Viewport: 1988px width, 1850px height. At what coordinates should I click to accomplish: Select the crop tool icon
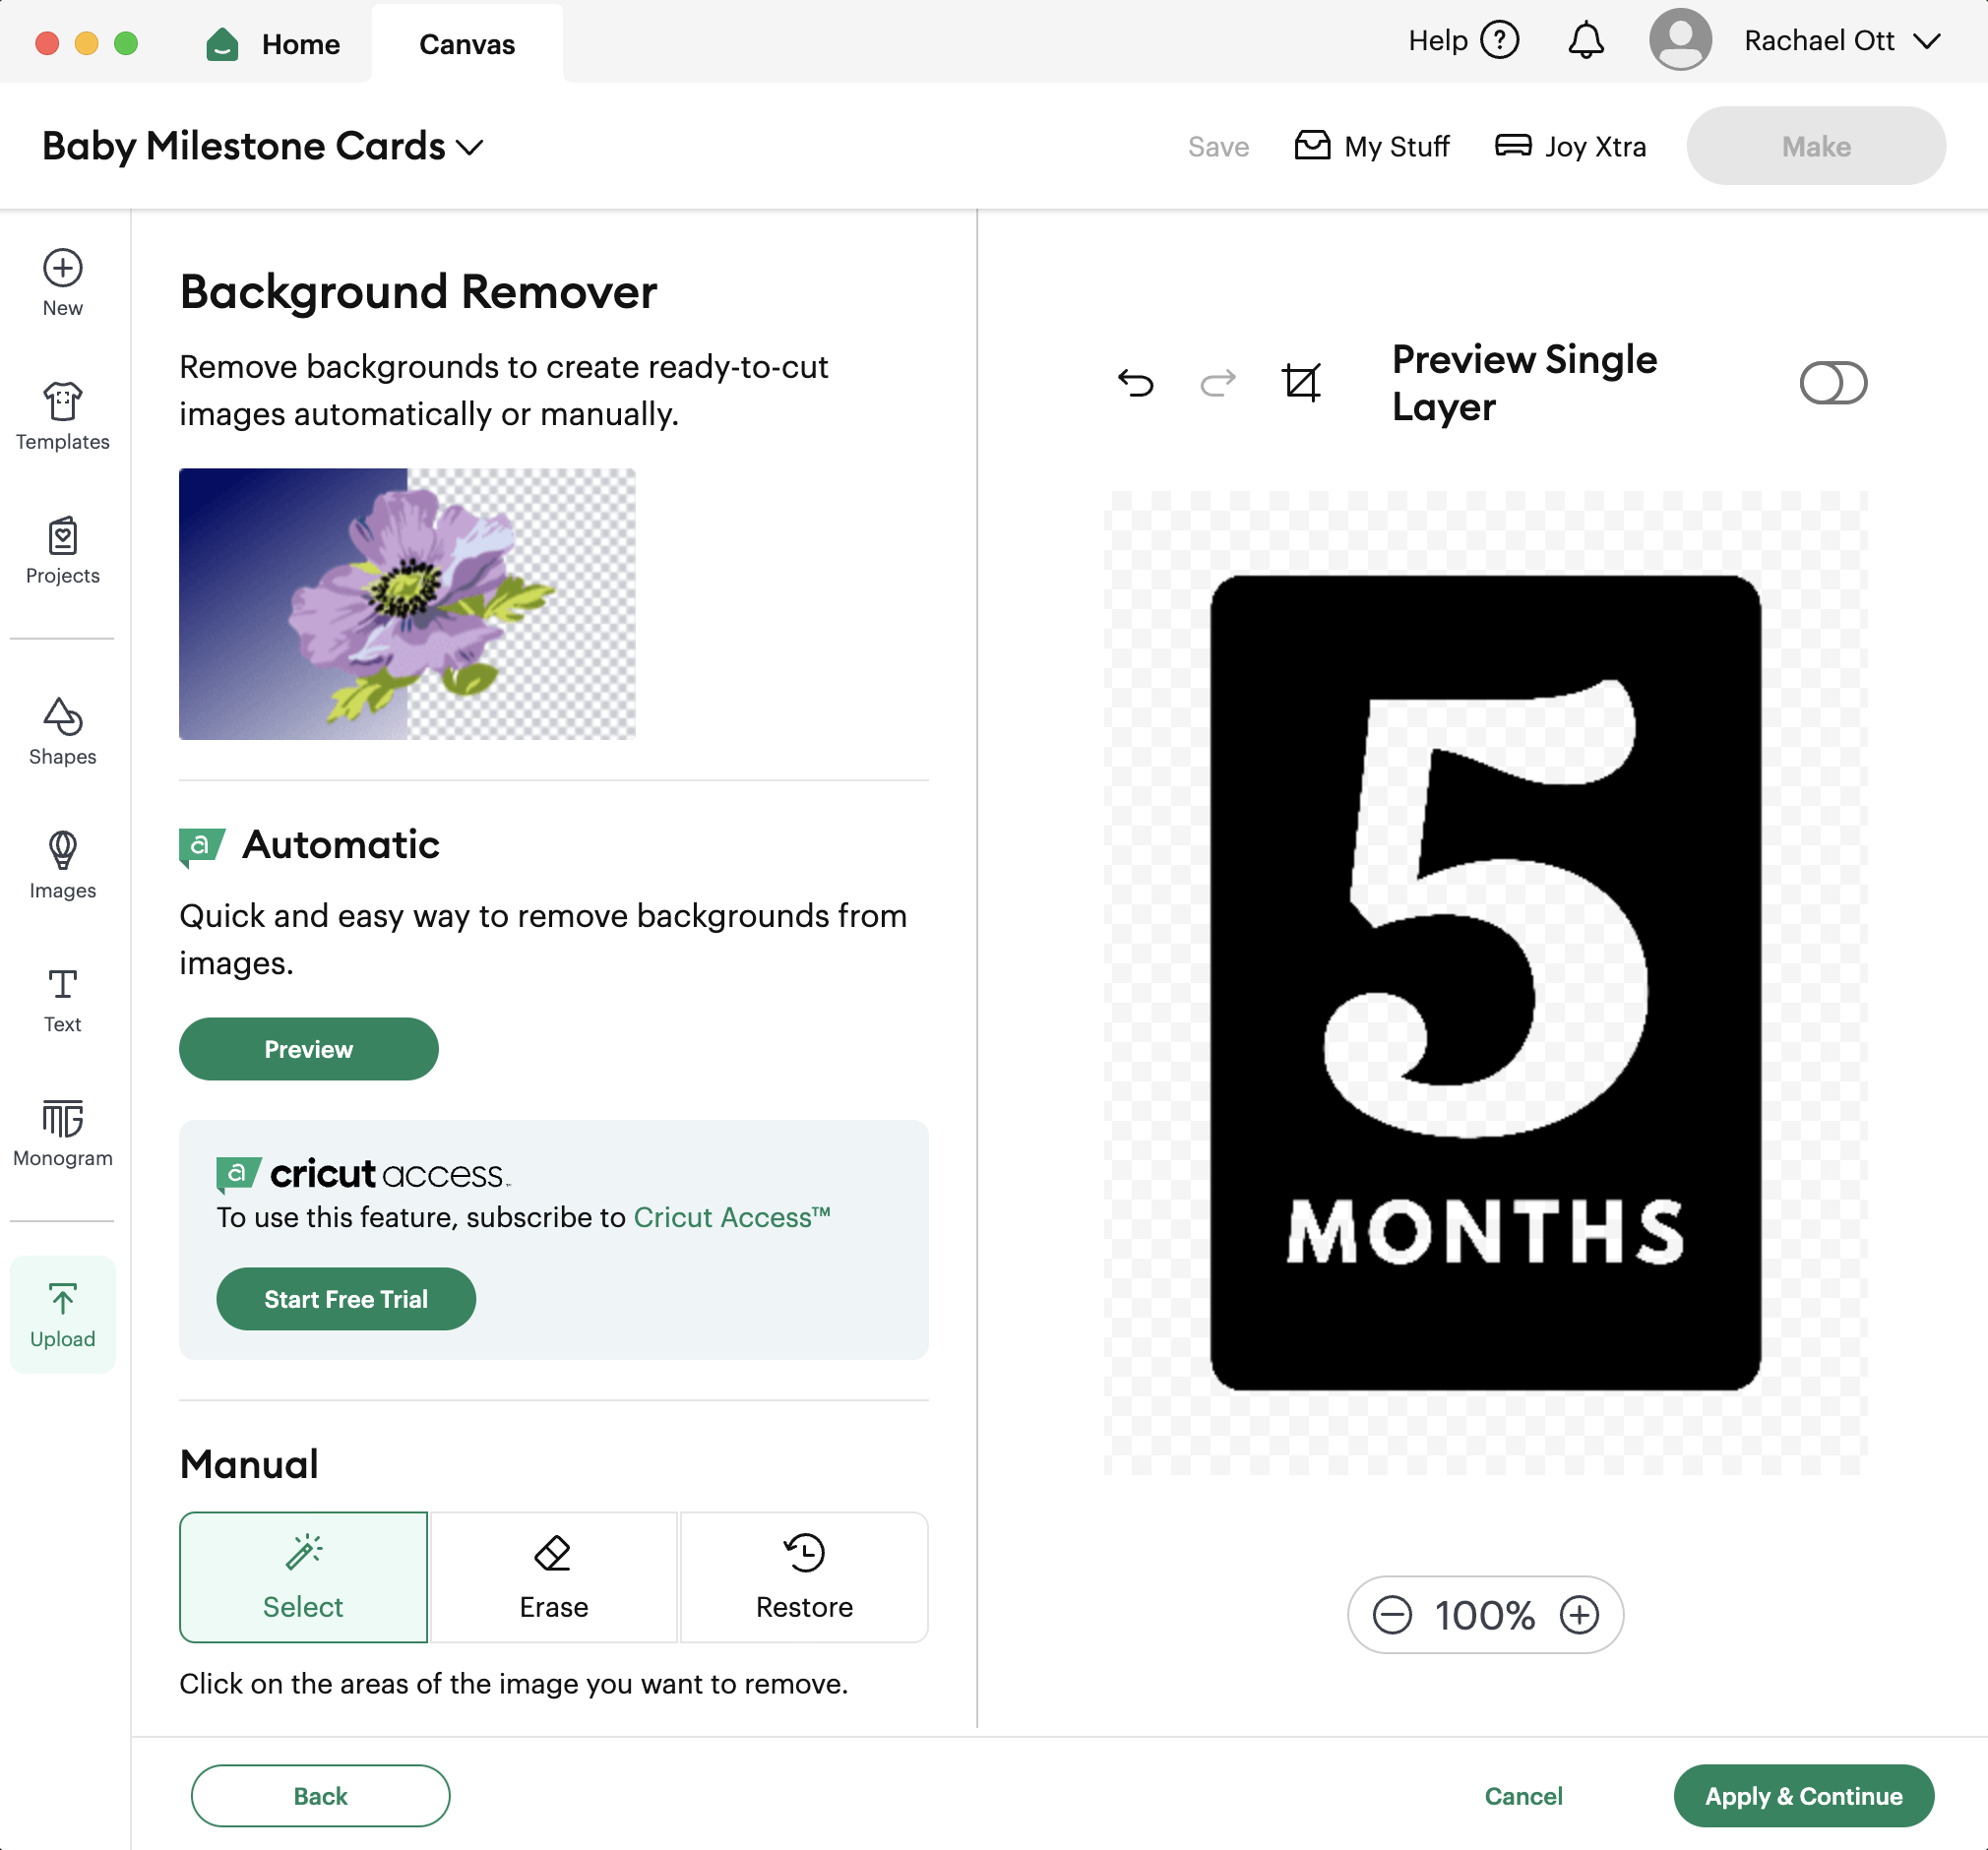(1301, 383)
